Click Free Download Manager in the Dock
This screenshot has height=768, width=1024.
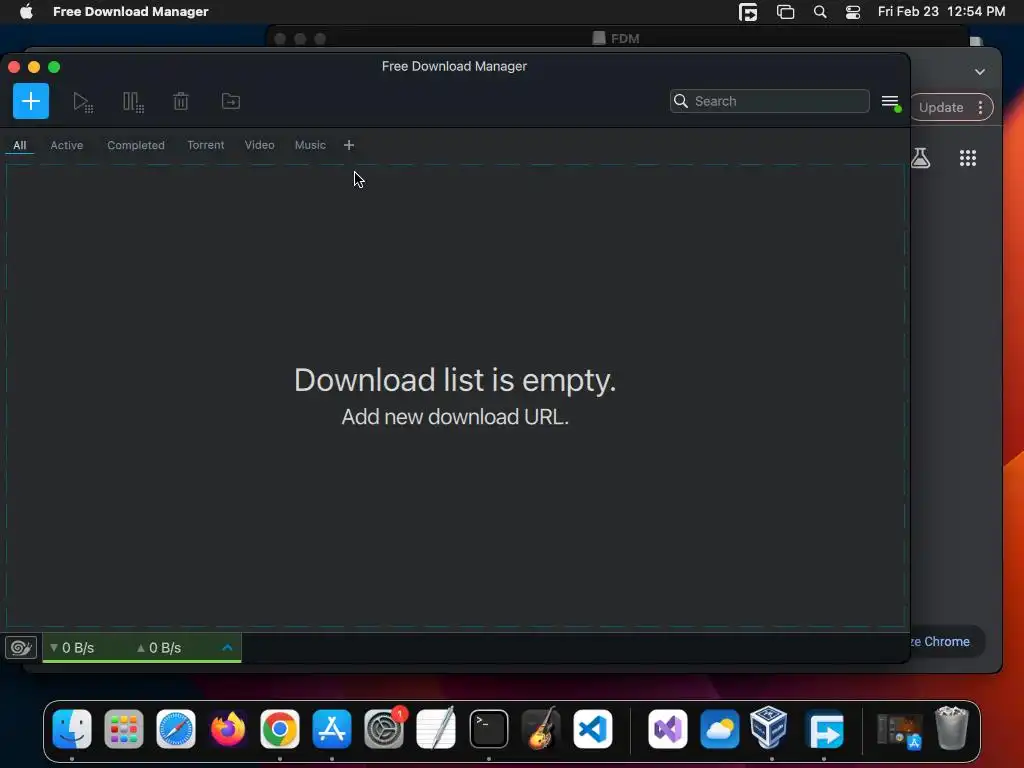(x=824, y=729)
